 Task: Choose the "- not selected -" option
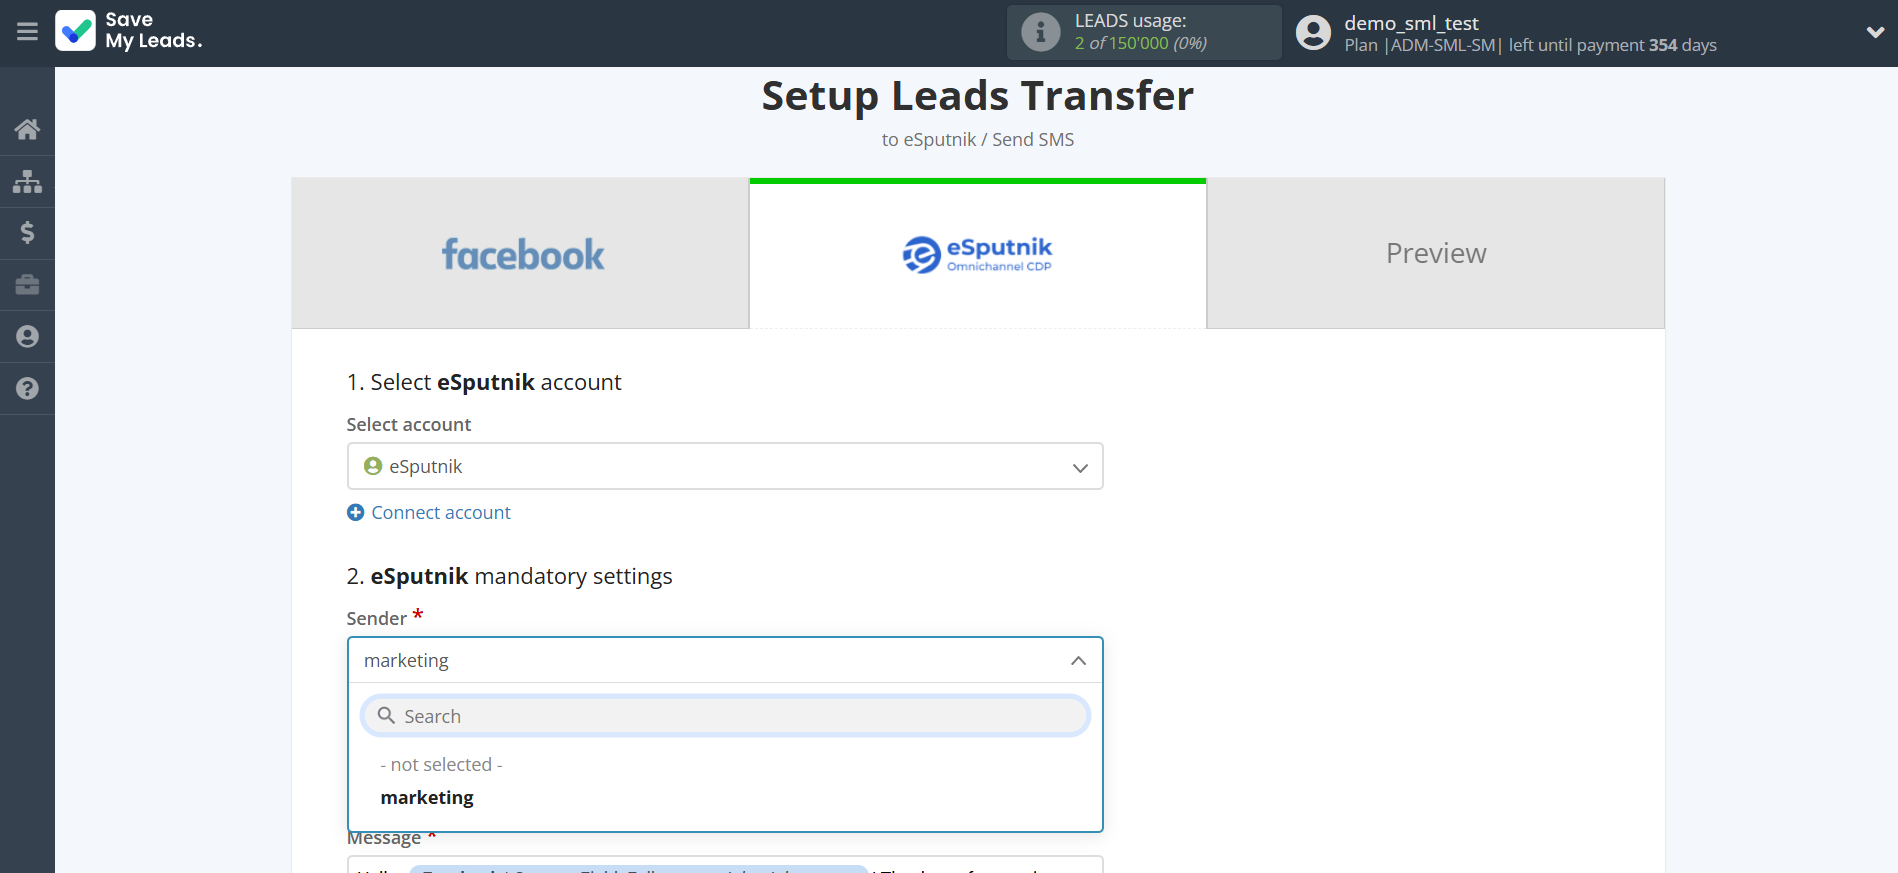pyautogui.click(x=441, y=765)
